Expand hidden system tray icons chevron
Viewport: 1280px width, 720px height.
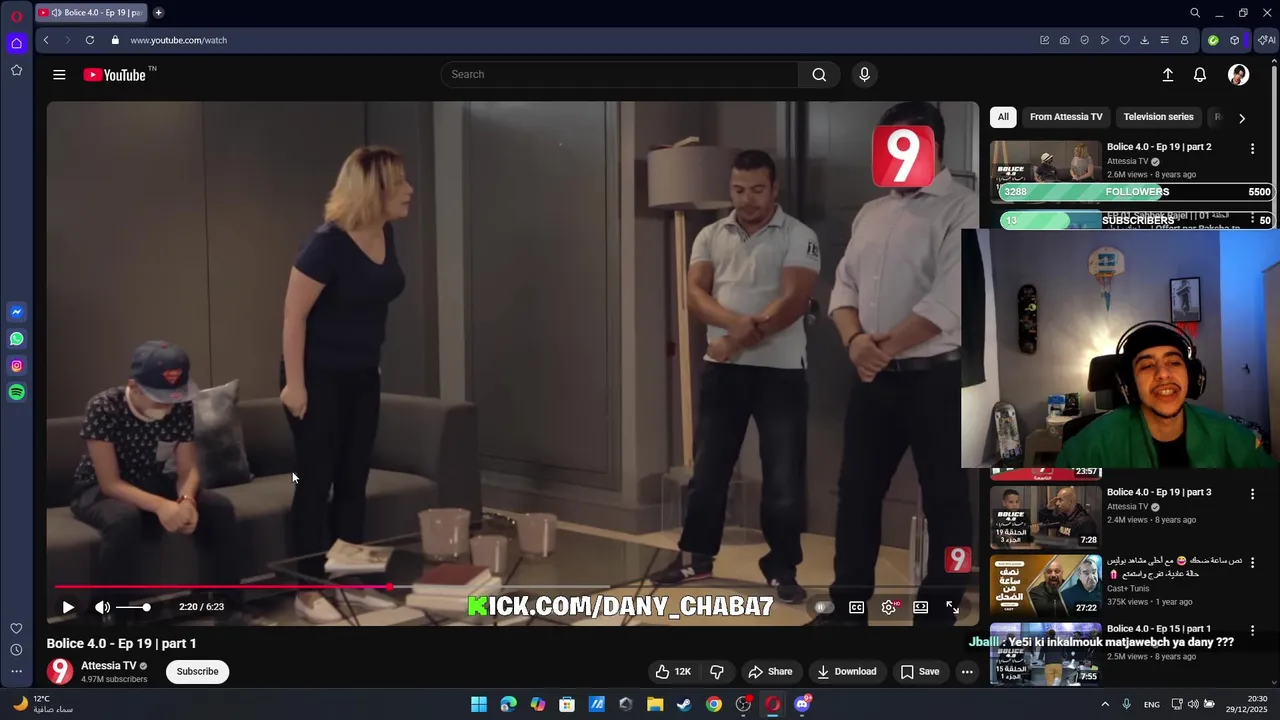click(1105, 704)
